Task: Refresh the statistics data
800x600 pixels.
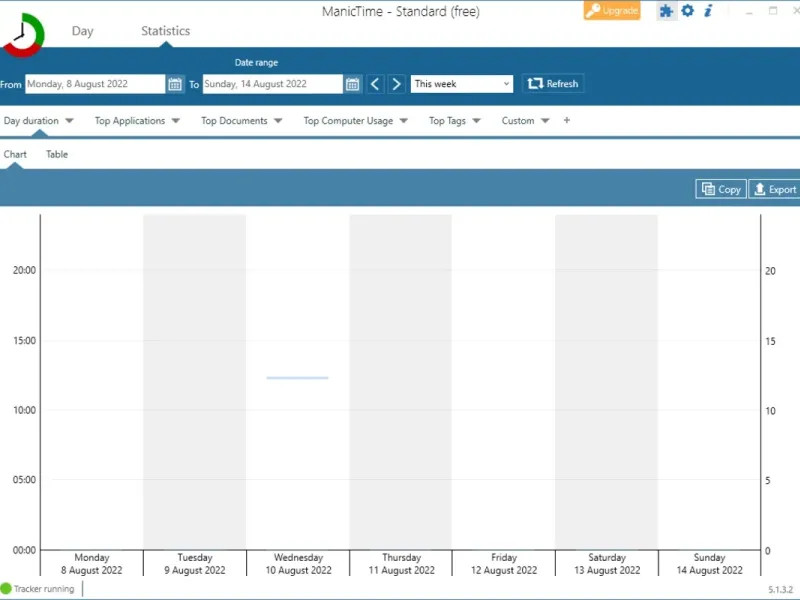Action: point(553,84)
